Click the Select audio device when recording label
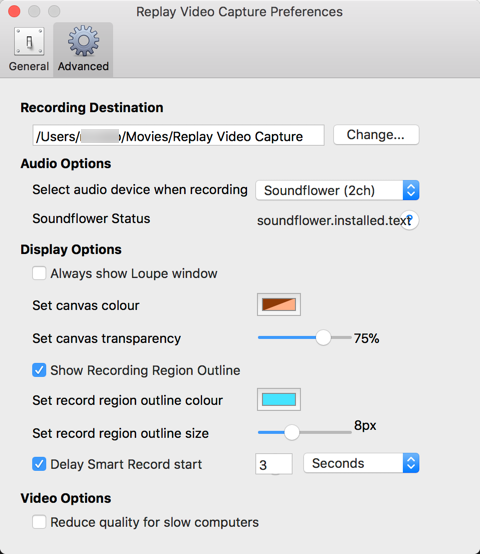 coord(140,190)
